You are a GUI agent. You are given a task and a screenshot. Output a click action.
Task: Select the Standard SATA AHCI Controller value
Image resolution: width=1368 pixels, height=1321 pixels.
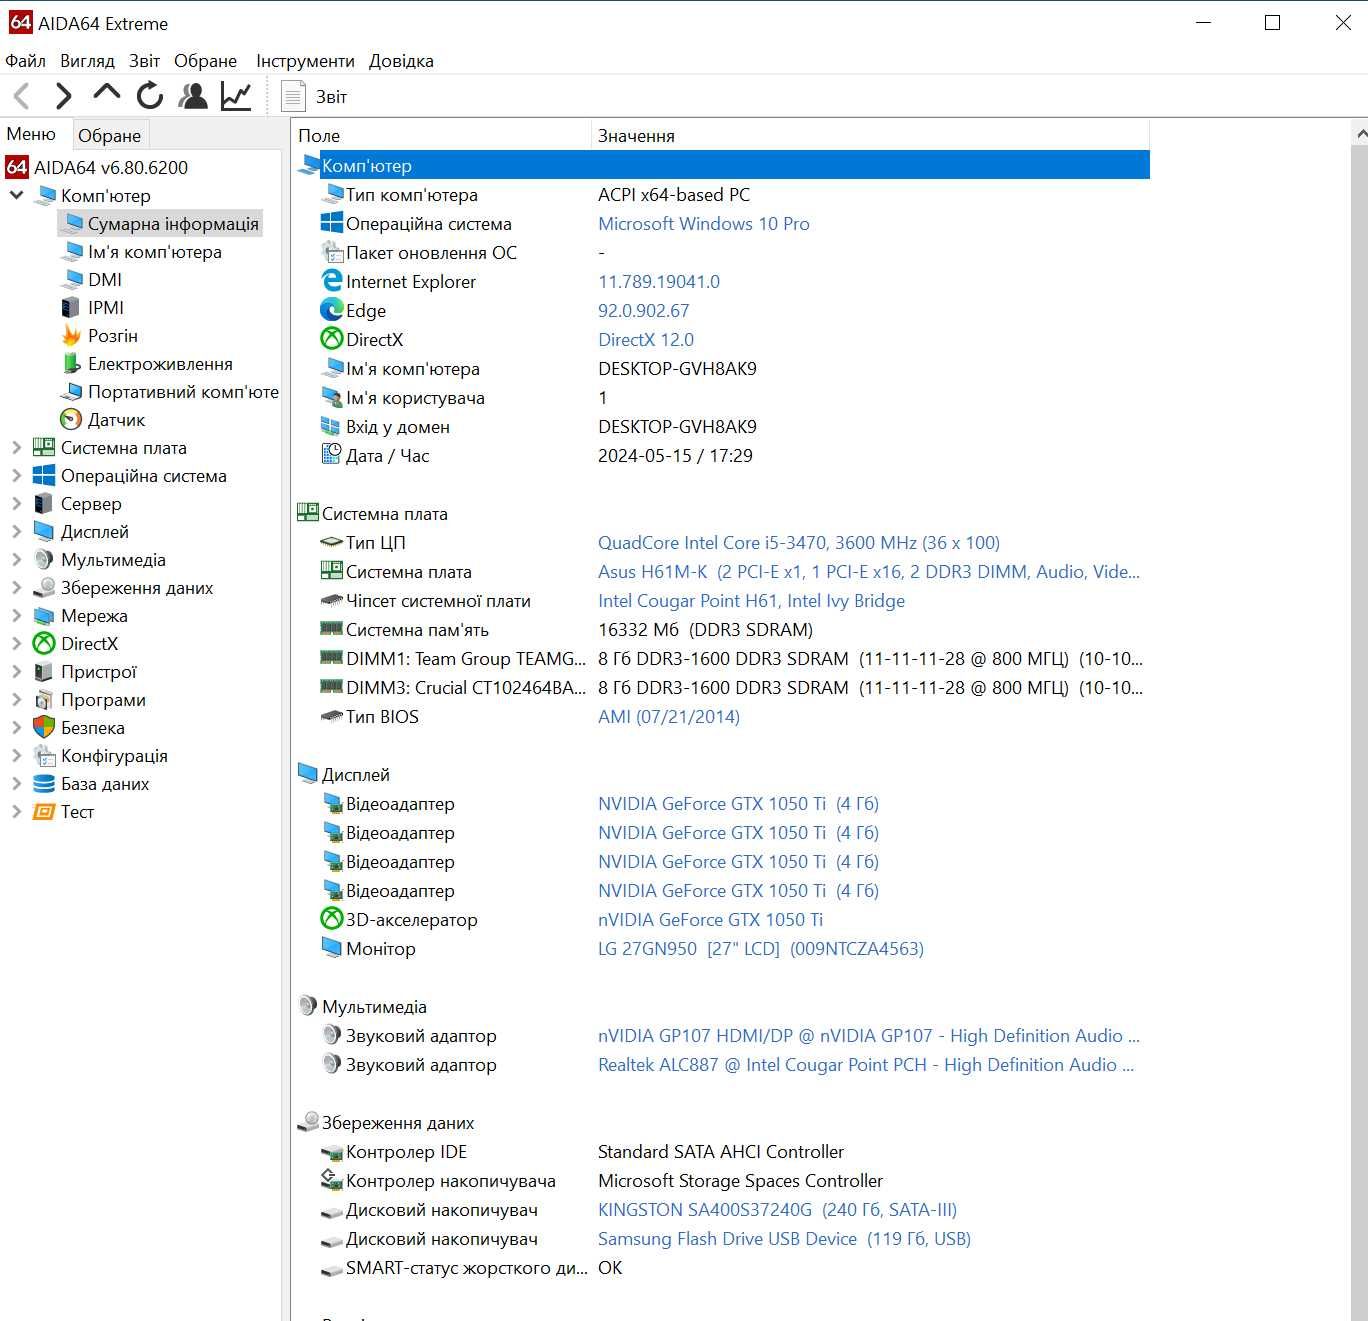pos(721,1152)
